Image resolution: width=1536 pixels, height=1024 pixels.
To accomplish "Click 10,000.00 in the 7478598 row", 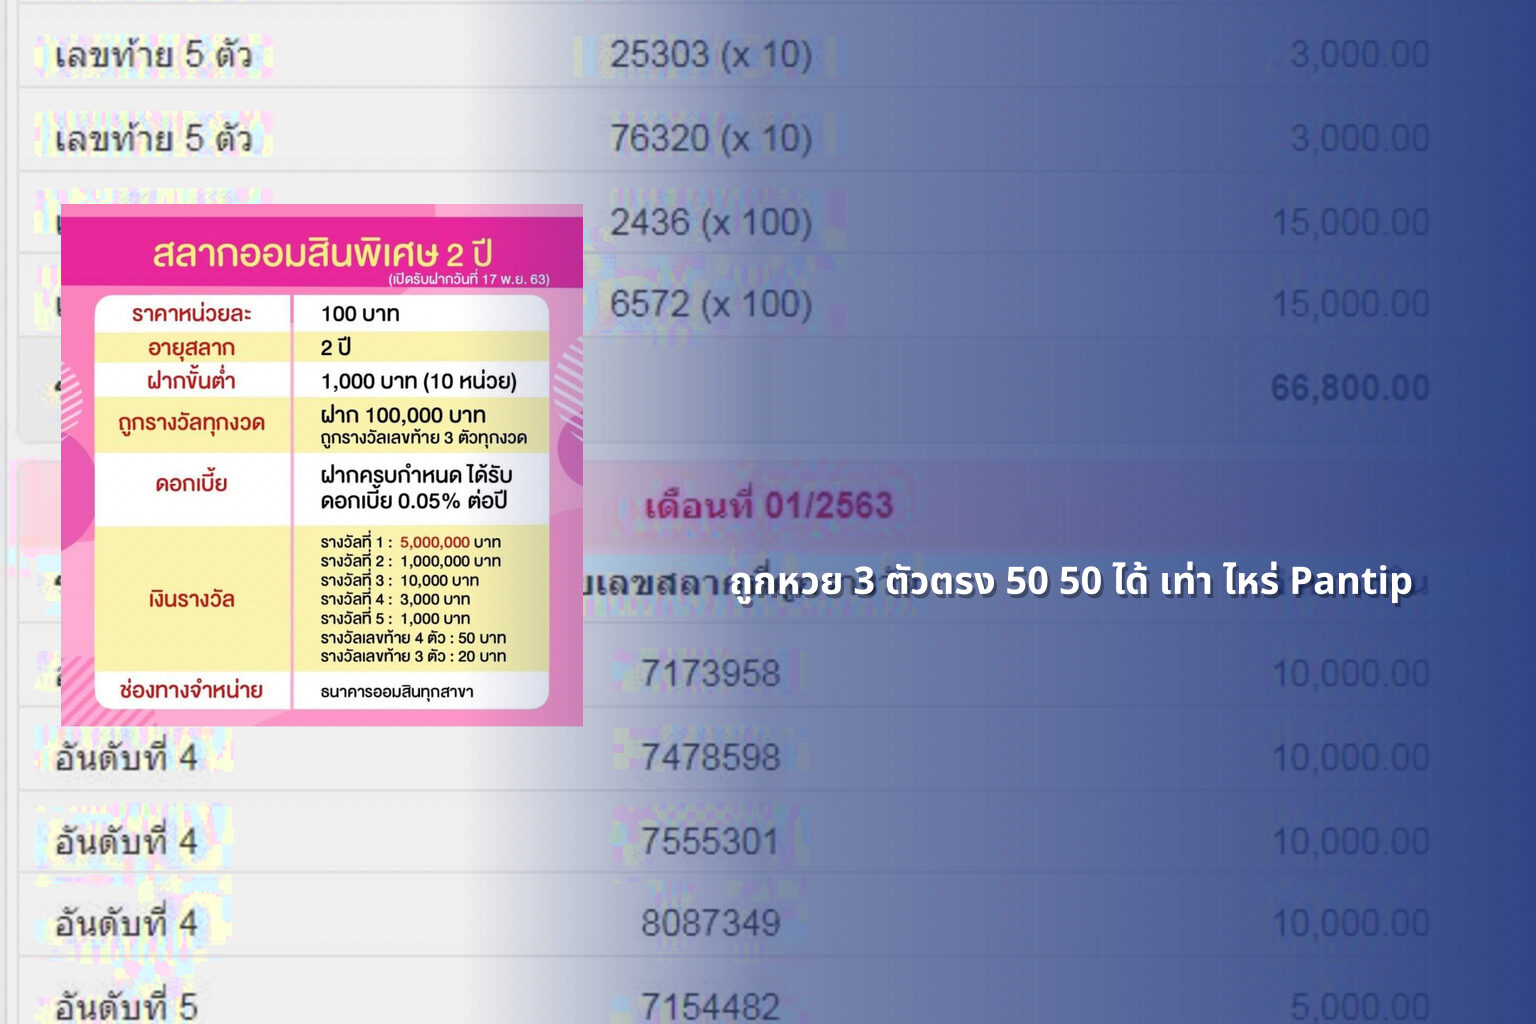I will click(1351, 759).
